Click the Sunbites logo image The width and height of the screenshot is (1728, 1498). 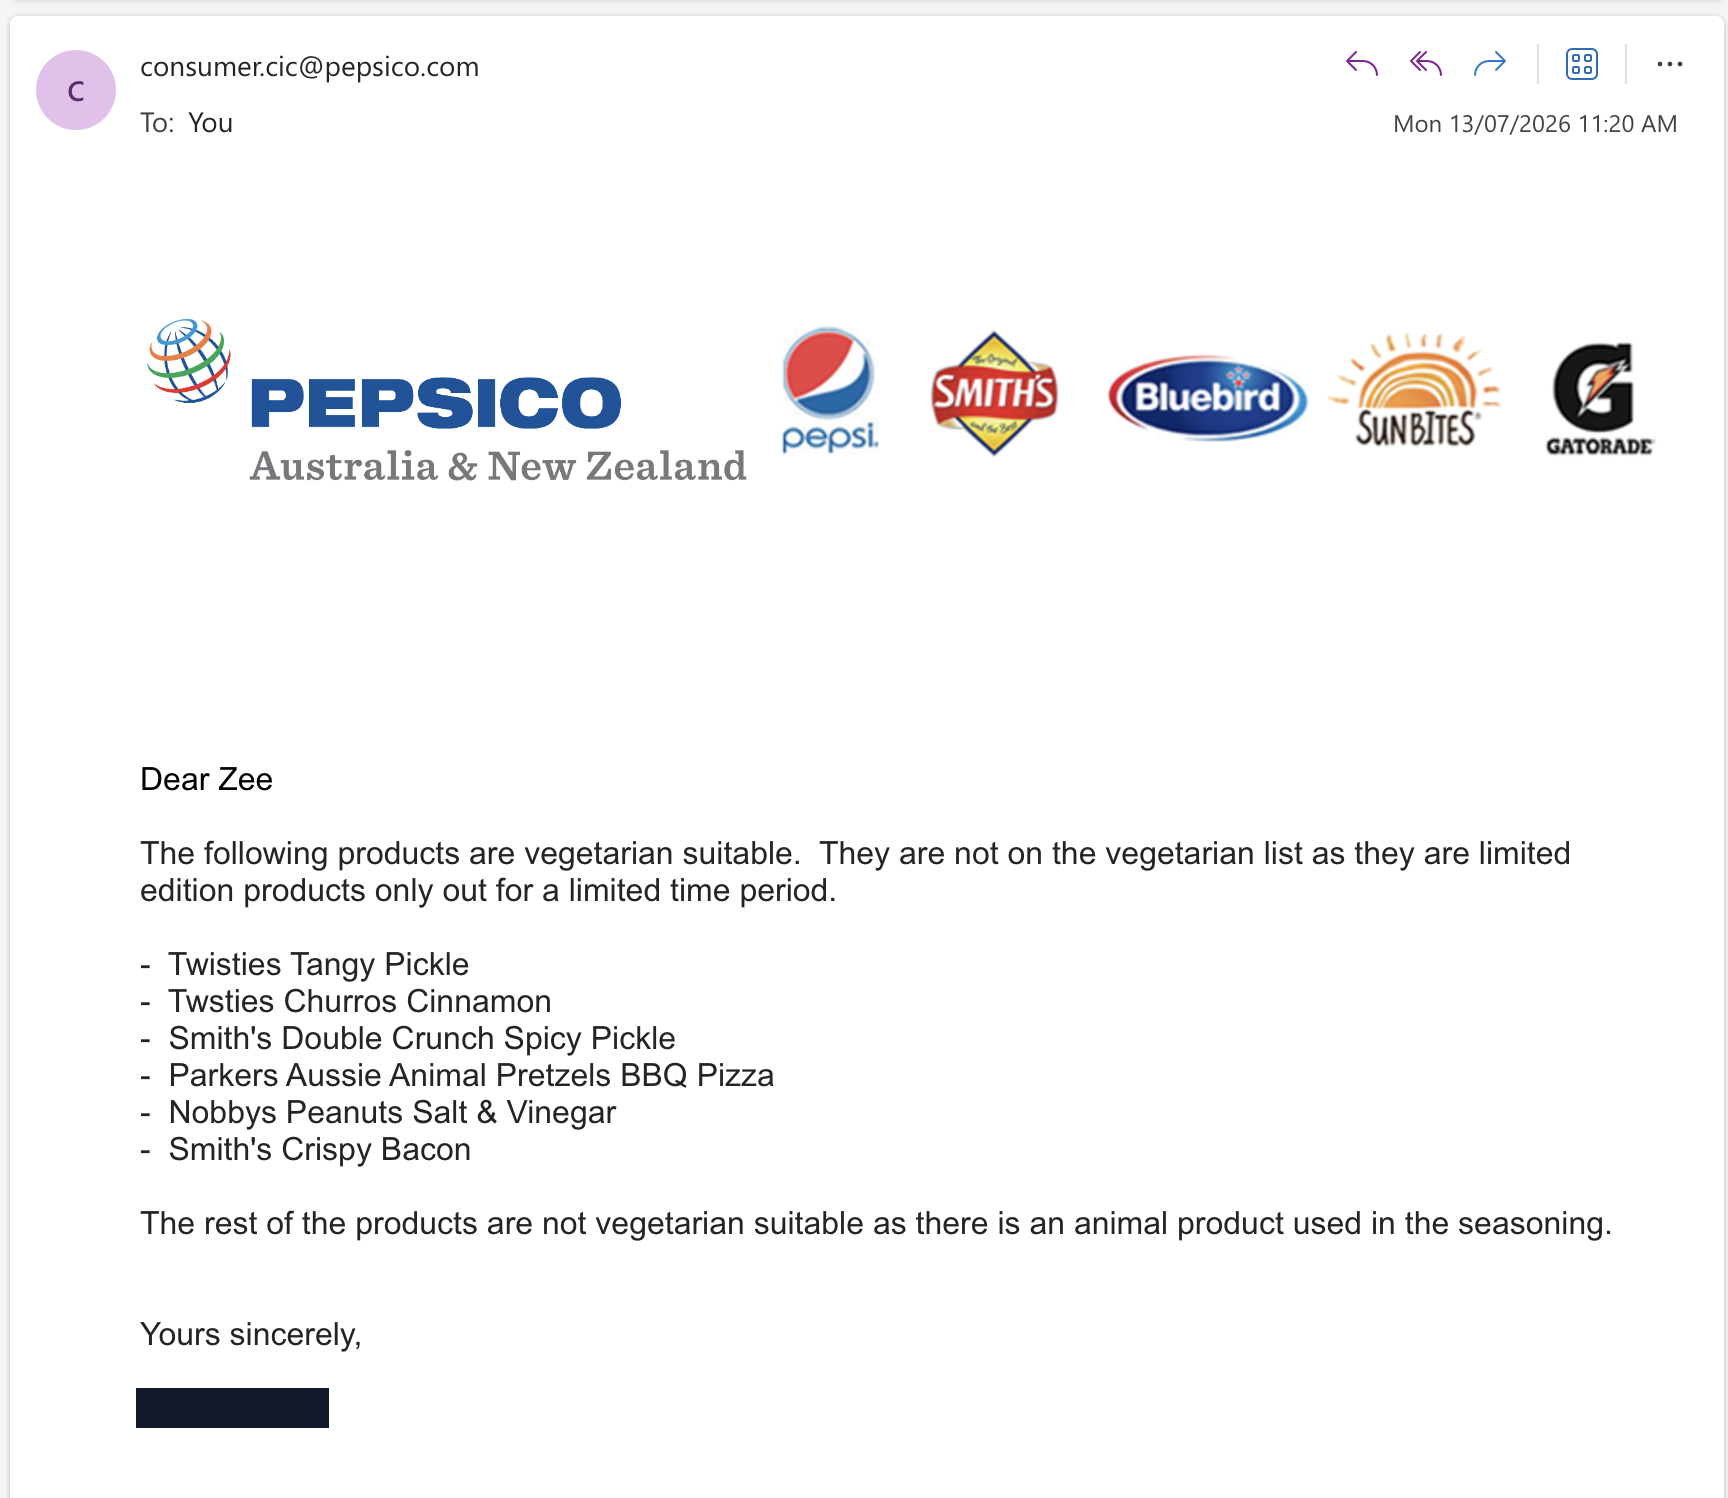1415,390
